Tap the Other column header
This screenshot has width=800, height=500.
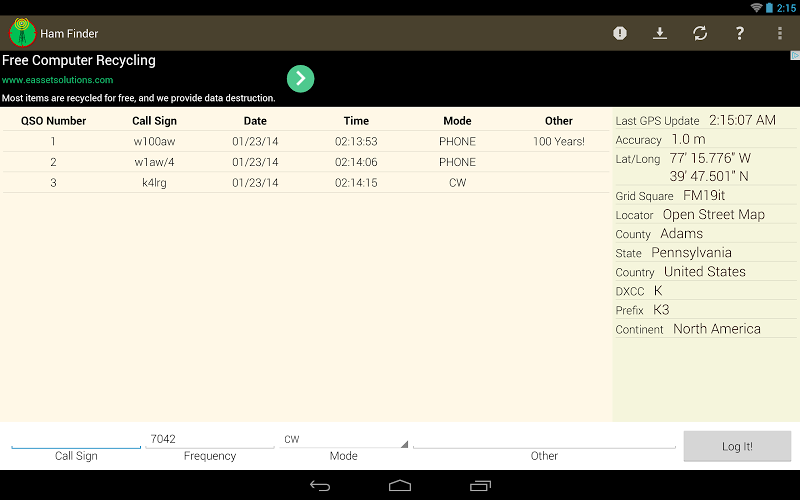pos(559,121)
